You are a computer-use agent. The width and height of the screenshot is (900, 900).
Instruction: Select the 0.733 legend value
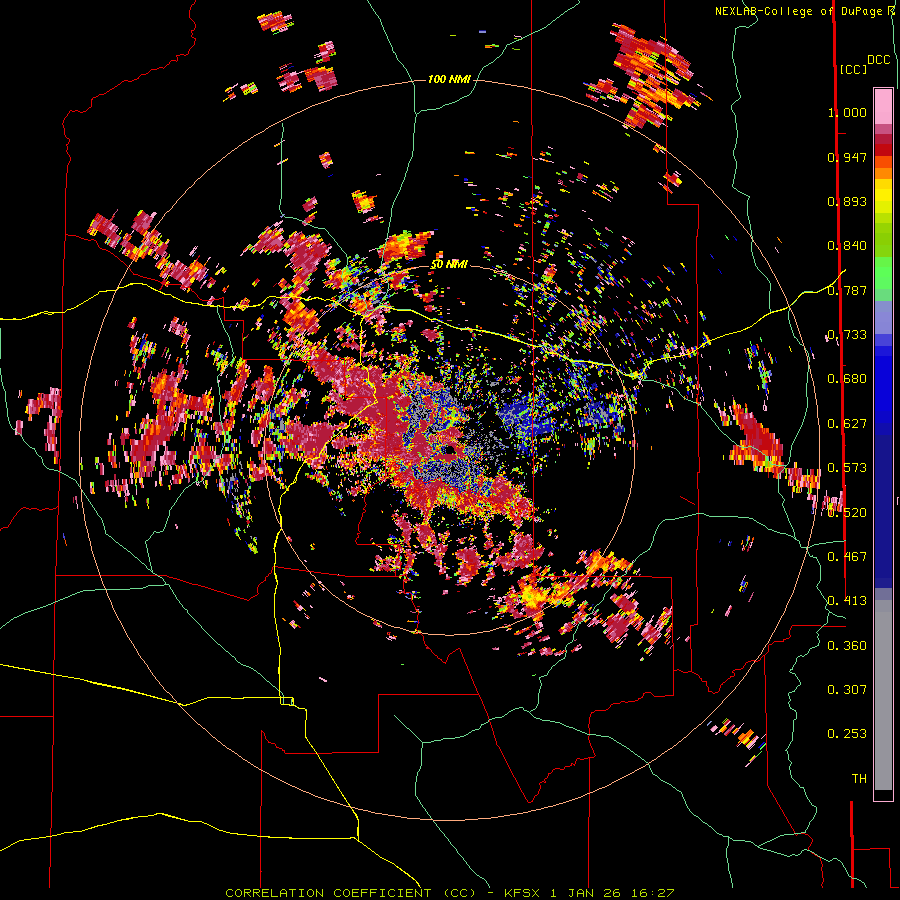[847, 335]
